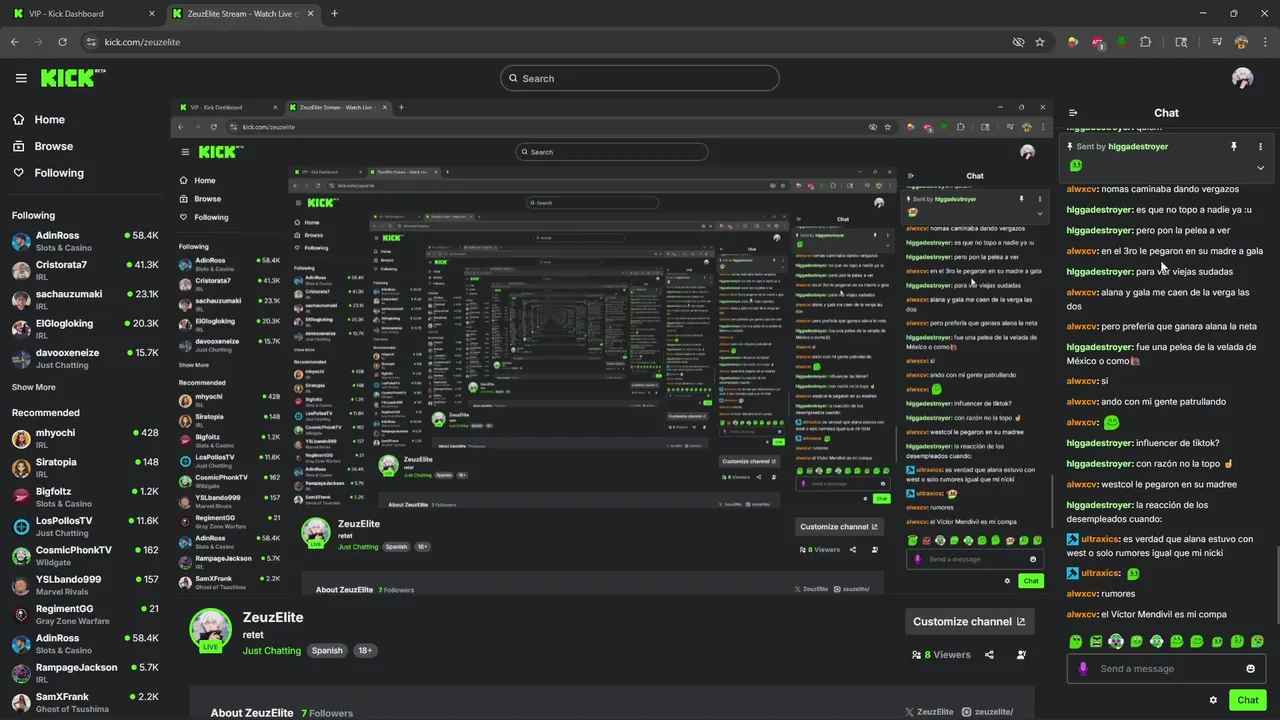Expand followed channels with Show More
This screenshot has width=1280, height=720.
[34, 387]
